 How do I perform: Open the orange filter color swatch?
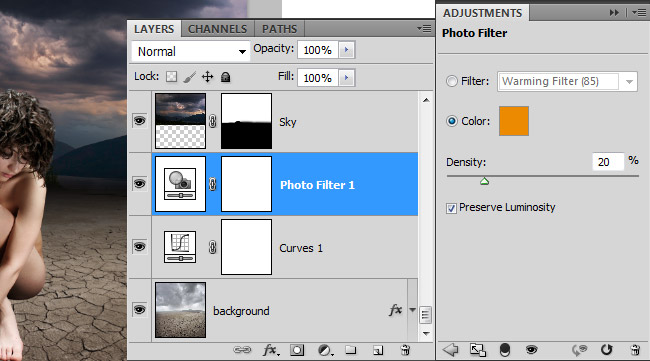pyautogui.click(x=514, y=121)
